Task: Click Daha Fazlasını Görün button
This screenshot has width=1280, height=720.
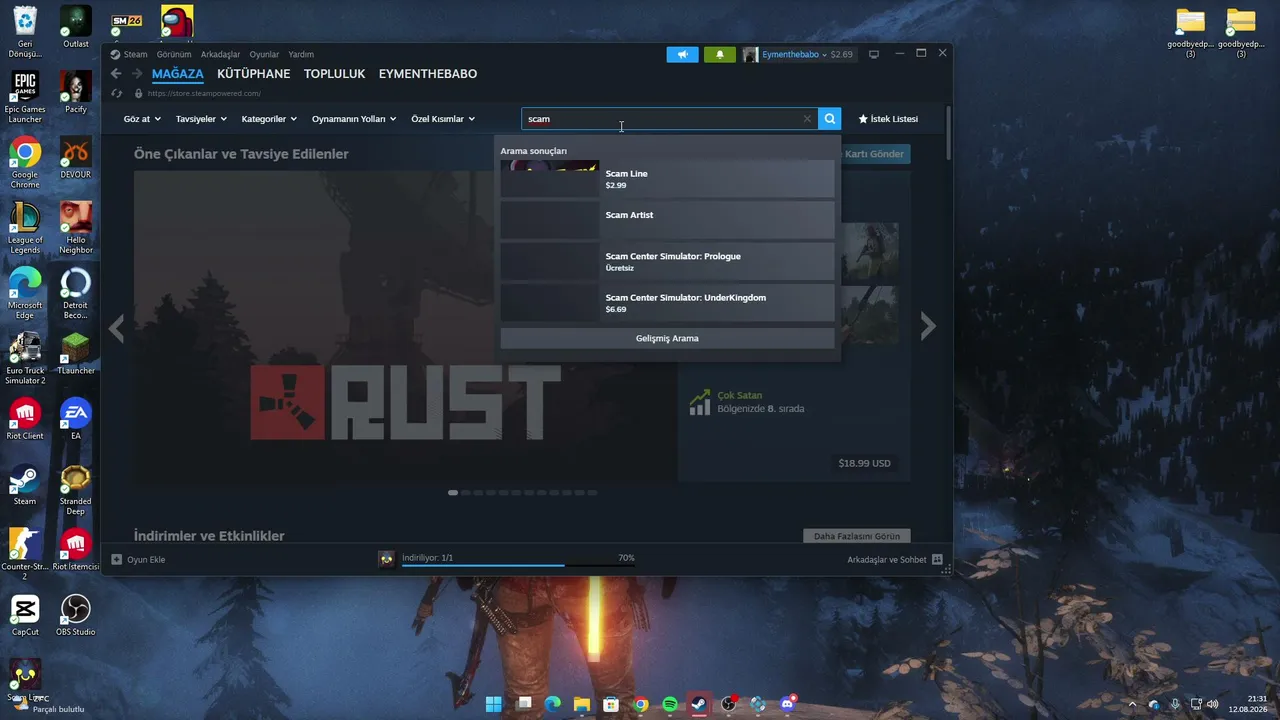Action: tap(857, 537)
